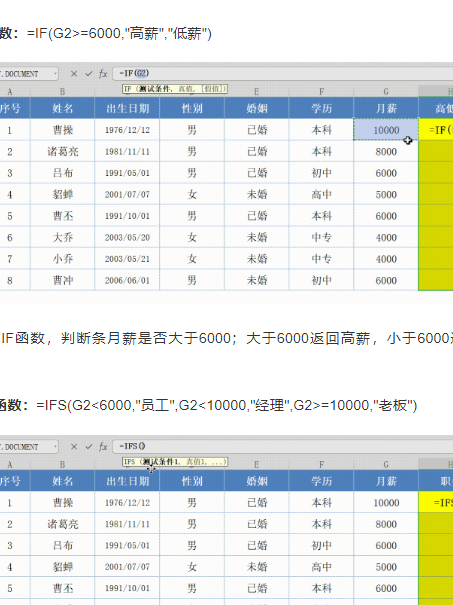Viewport: 453px width, 605px height.
Task: Click the 性别 header cell in upper table
Action: (x=192, y=108)
